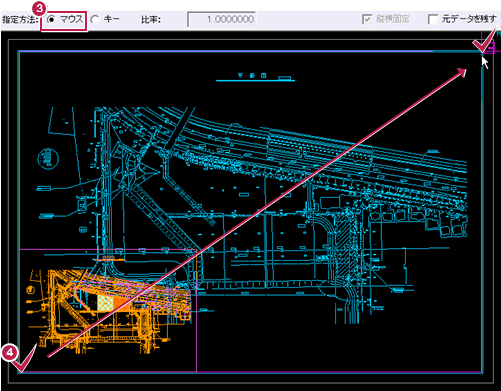
Task: Click the step 4 numbered marker badge
Action: point(9,352)
